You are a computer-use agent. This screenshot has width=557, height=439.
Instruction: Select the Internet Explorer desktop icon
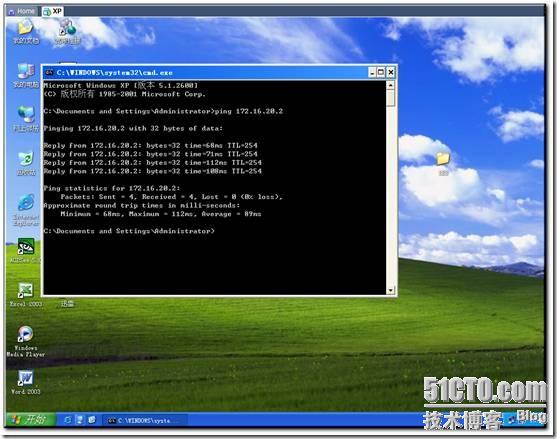pyautogui.click(x=26, y=210)
